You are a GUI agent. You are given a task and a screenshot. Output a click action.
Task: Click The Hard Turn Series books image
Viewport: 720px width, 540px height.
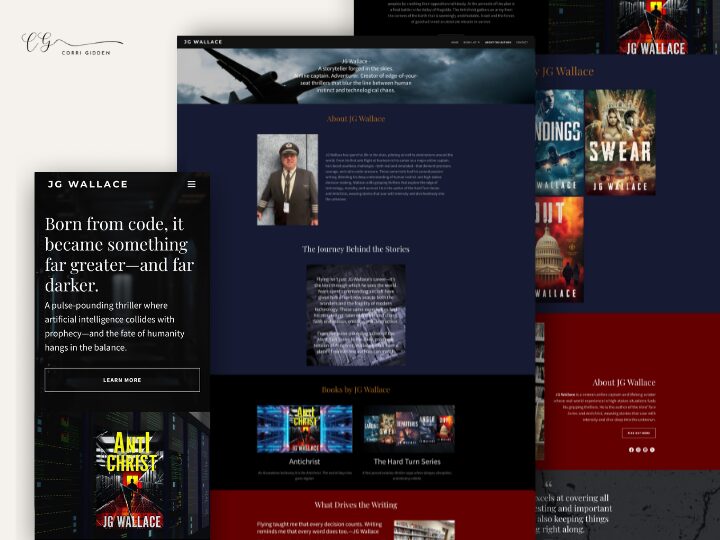pos(408,429)
